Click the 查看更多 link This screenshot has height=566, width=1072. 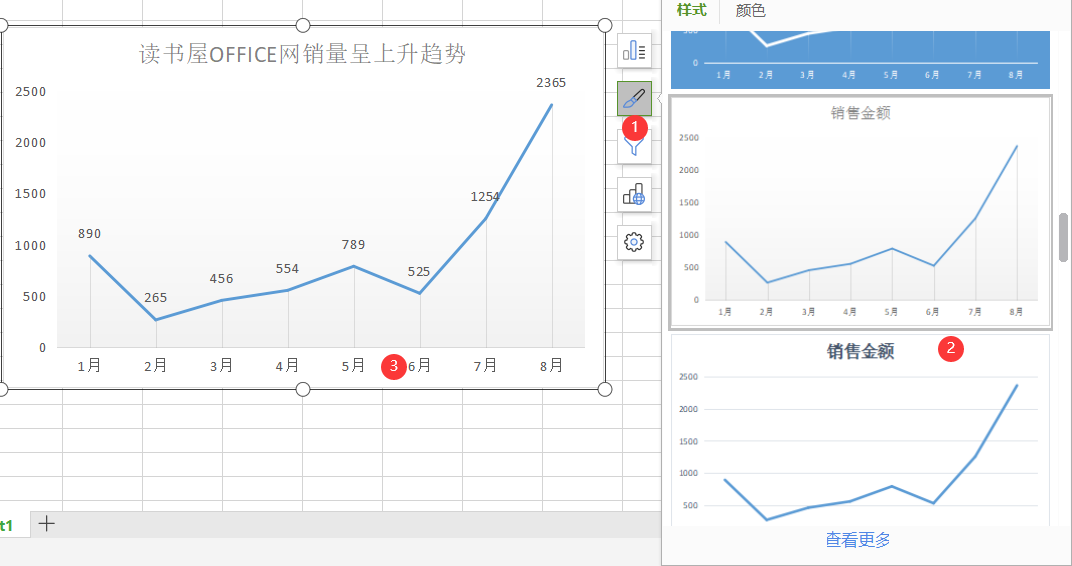[857, 540]
